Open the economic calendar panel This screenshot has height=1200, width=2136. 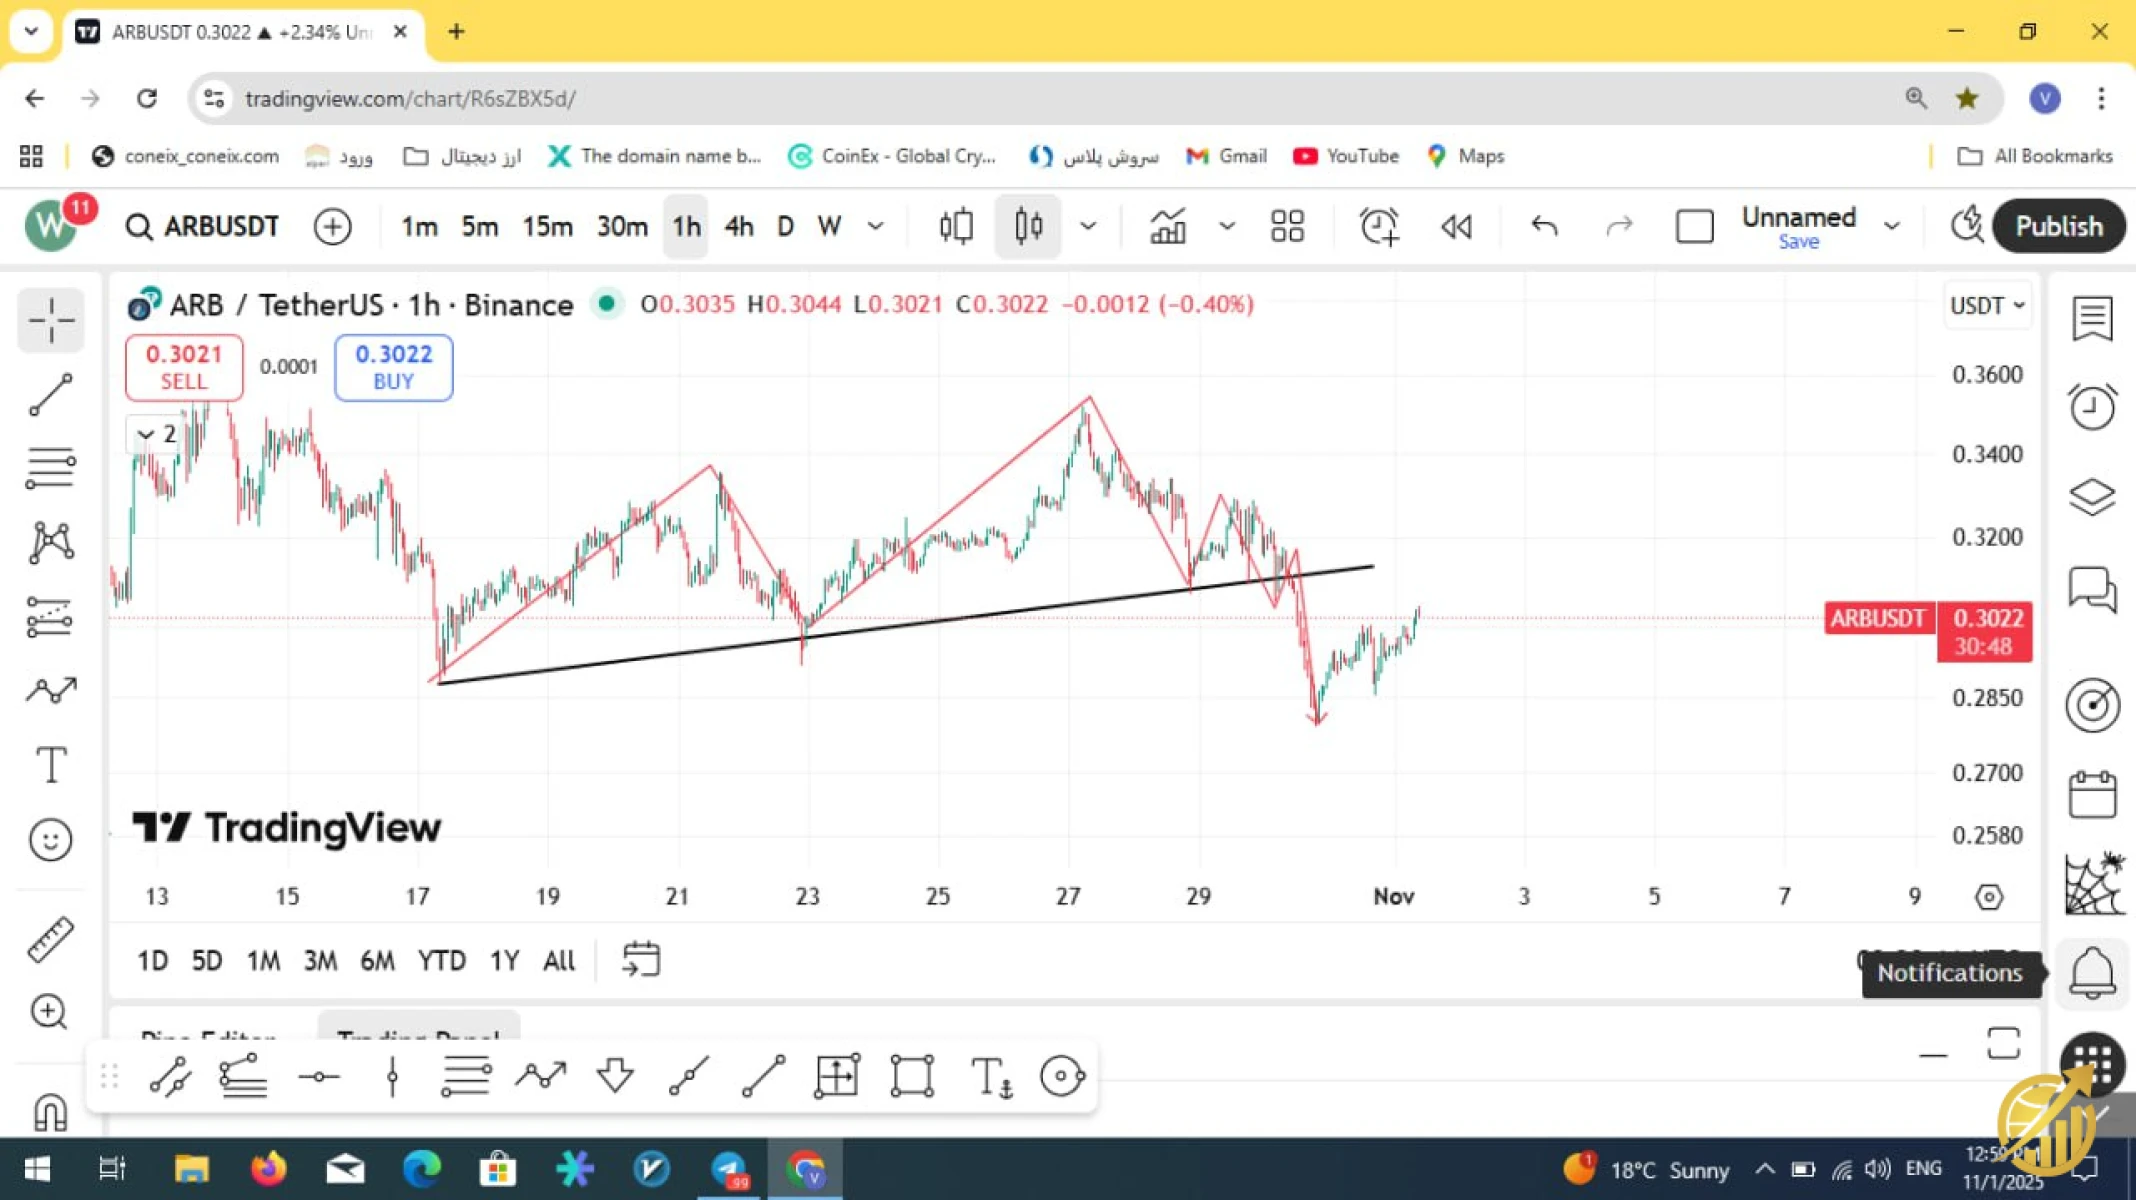[x=2092, y=795]
